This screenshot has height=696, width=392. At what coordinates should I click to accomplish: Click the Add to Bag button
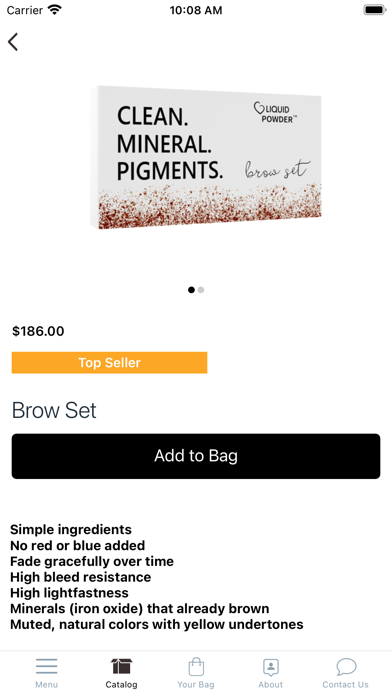196,456
